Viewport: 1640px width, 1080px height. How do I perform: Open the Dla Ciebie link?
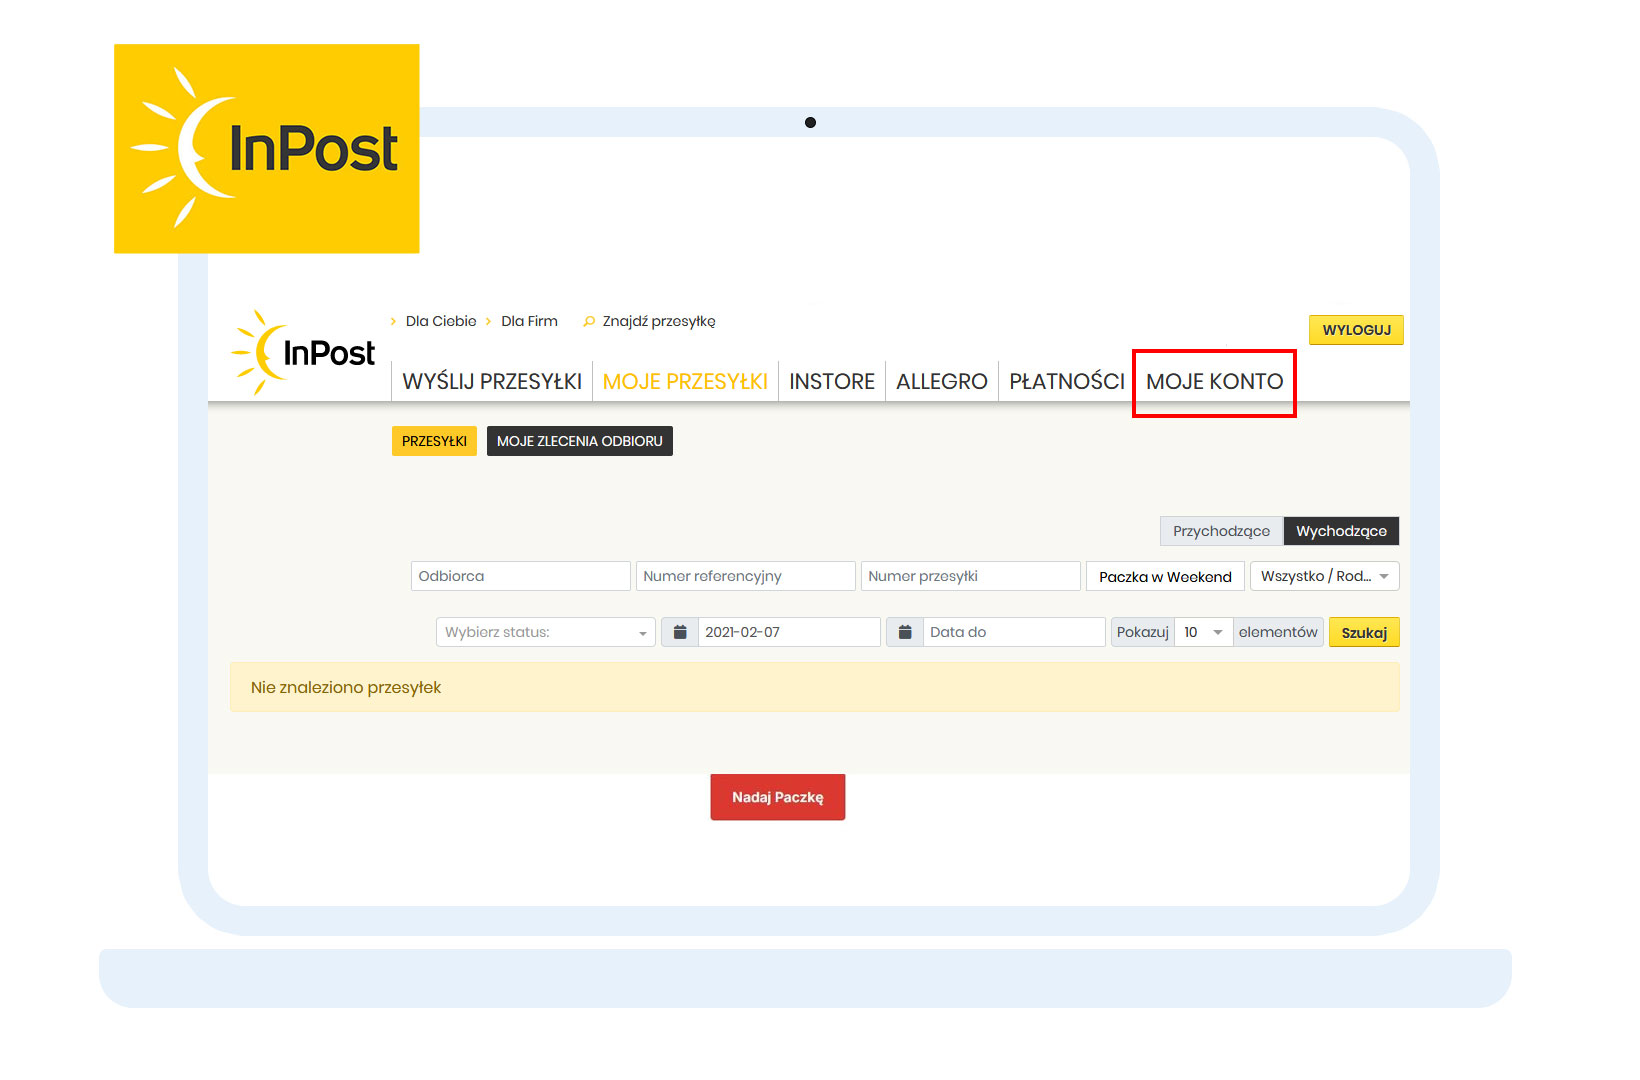coord(441,321)
